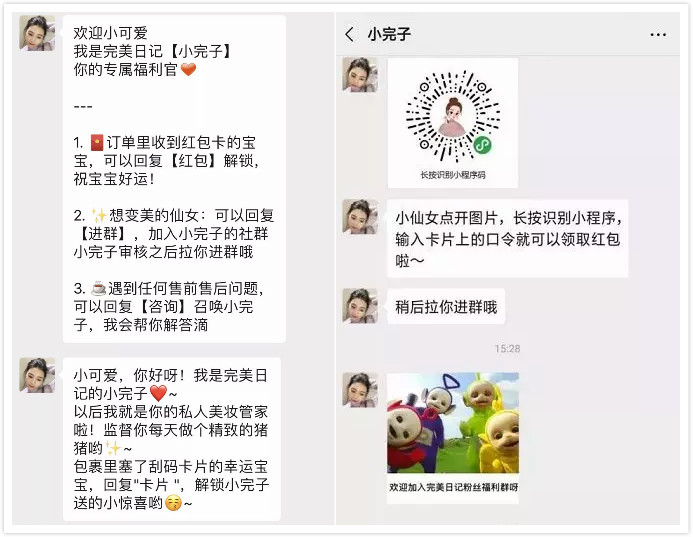The width and height of the screenshot is (693, 537).
Task: Tap the back arrow beside 小完子
Action: click(x=349, y=34)
